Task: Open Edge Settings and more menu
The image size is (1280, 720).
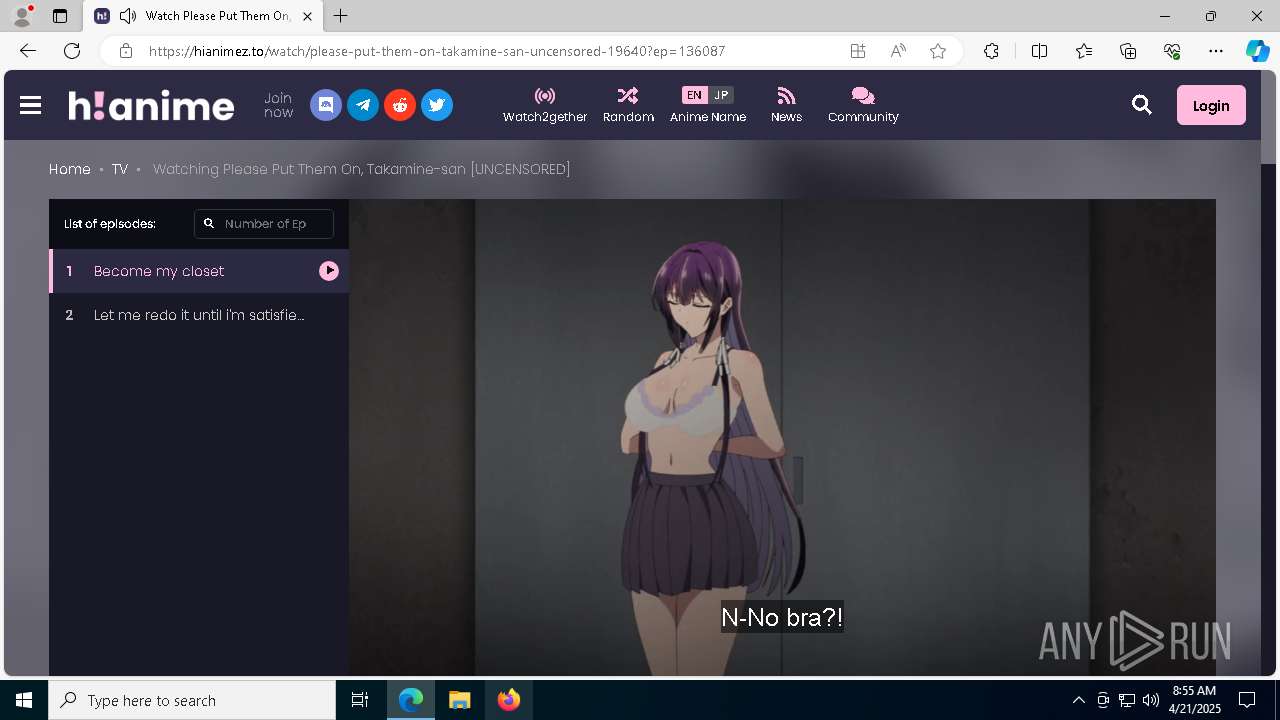Action: click(1216, 51)
